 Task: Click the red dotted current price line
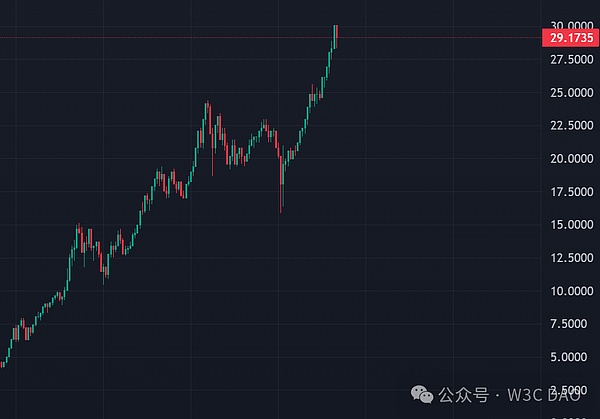coord(200,38)
